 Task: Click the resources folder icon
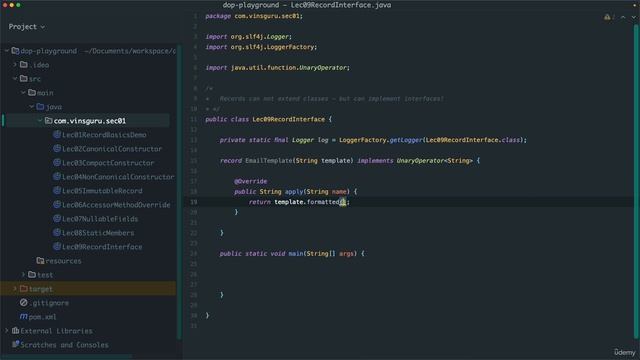click(40, 260)
